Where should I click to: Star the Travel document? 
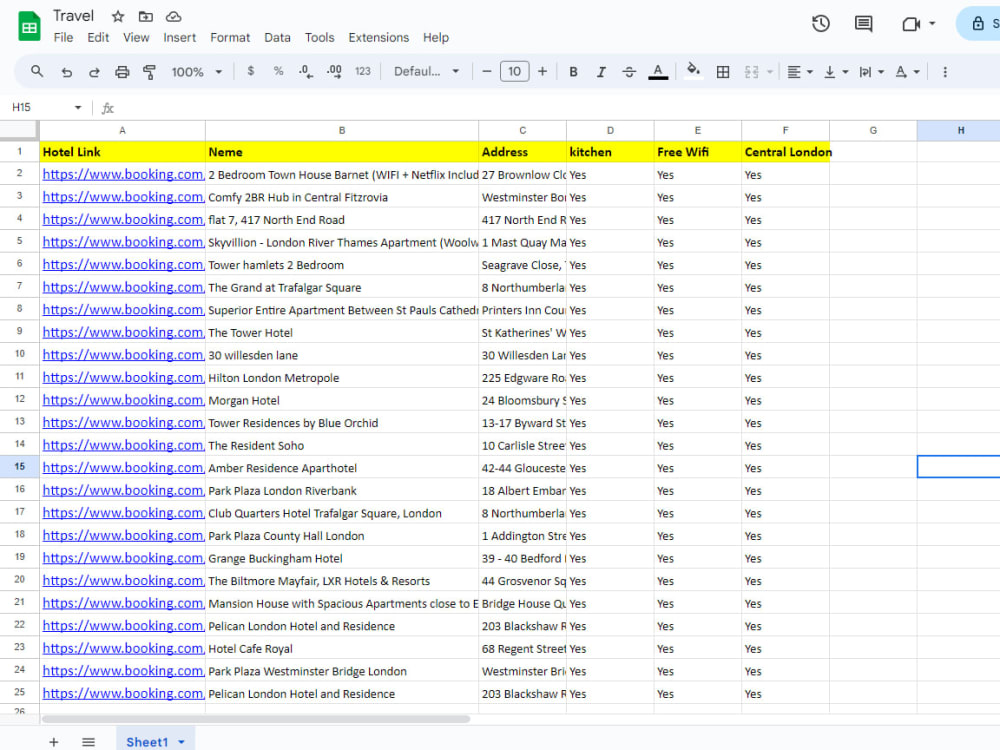[118, 16]
